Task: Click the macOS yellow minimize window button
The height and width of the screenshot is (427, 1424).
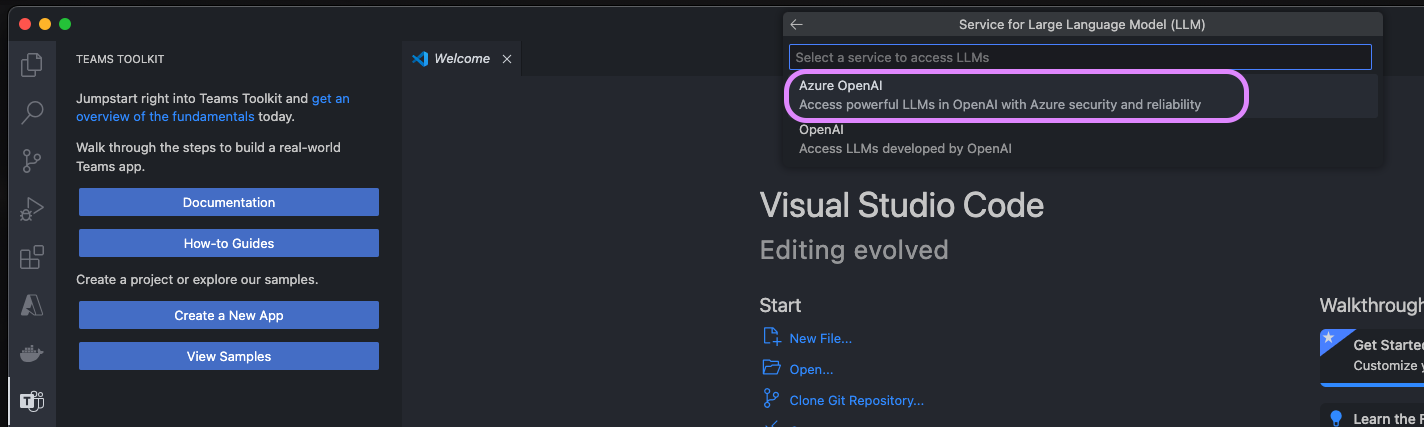Action: click(x=46, y=24)
